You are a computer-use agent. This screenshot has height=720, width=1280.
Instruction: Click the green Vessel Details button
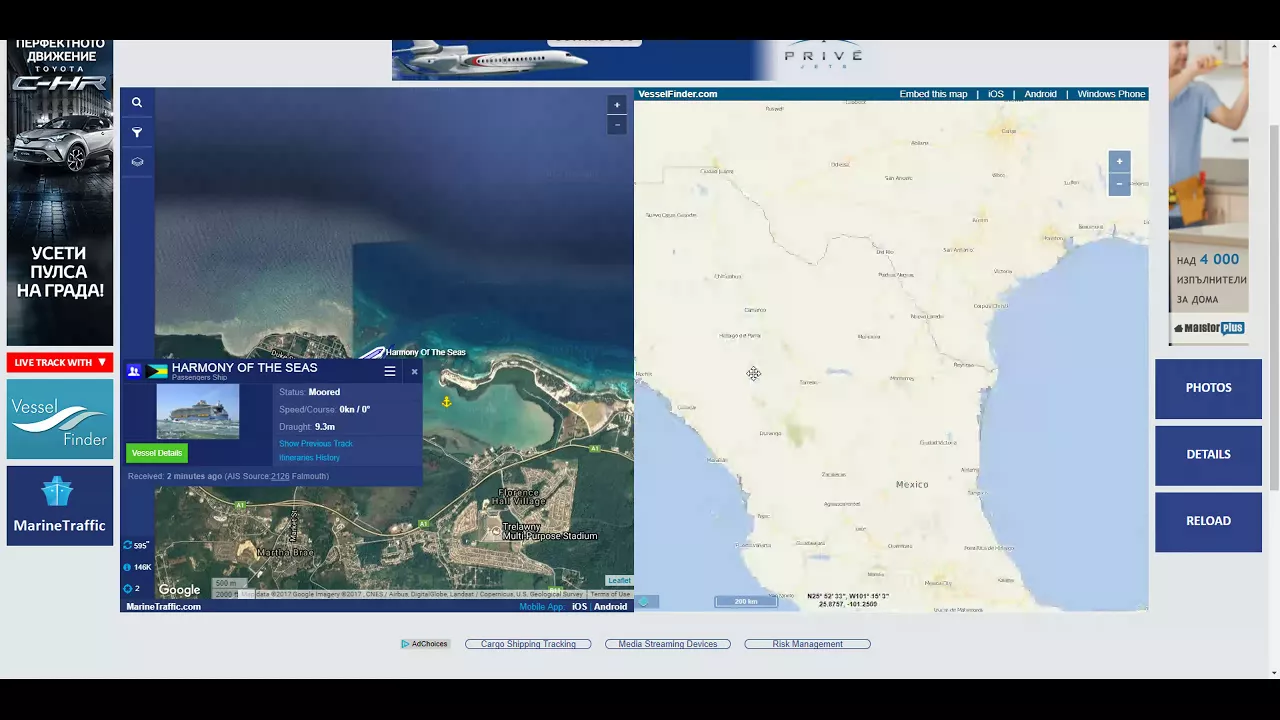tap(157, 453)
